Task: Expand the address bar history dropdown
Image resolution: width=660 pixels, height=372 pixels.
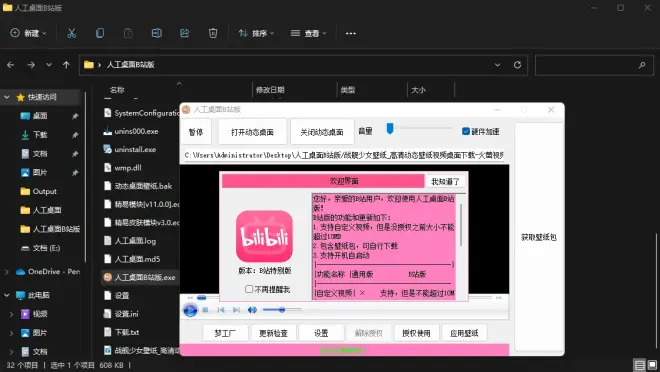Action: point(498,65)
